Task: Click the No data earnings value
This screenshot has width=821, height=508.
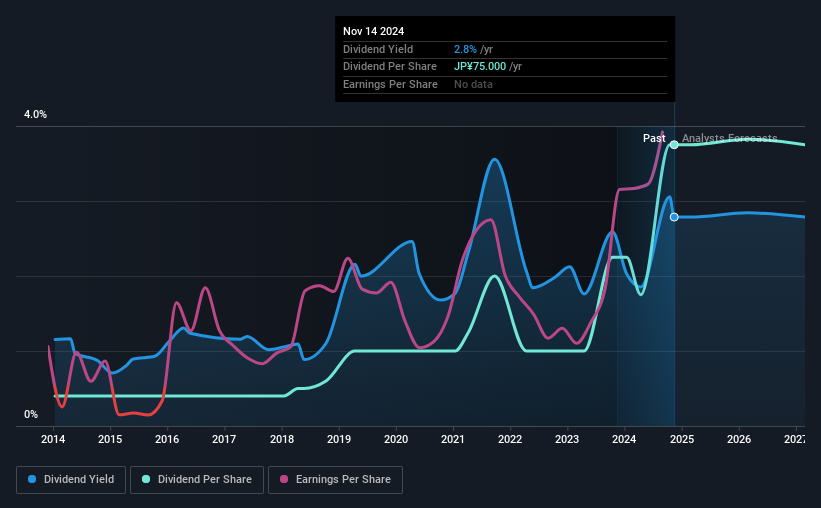Action: pos(473,84)
